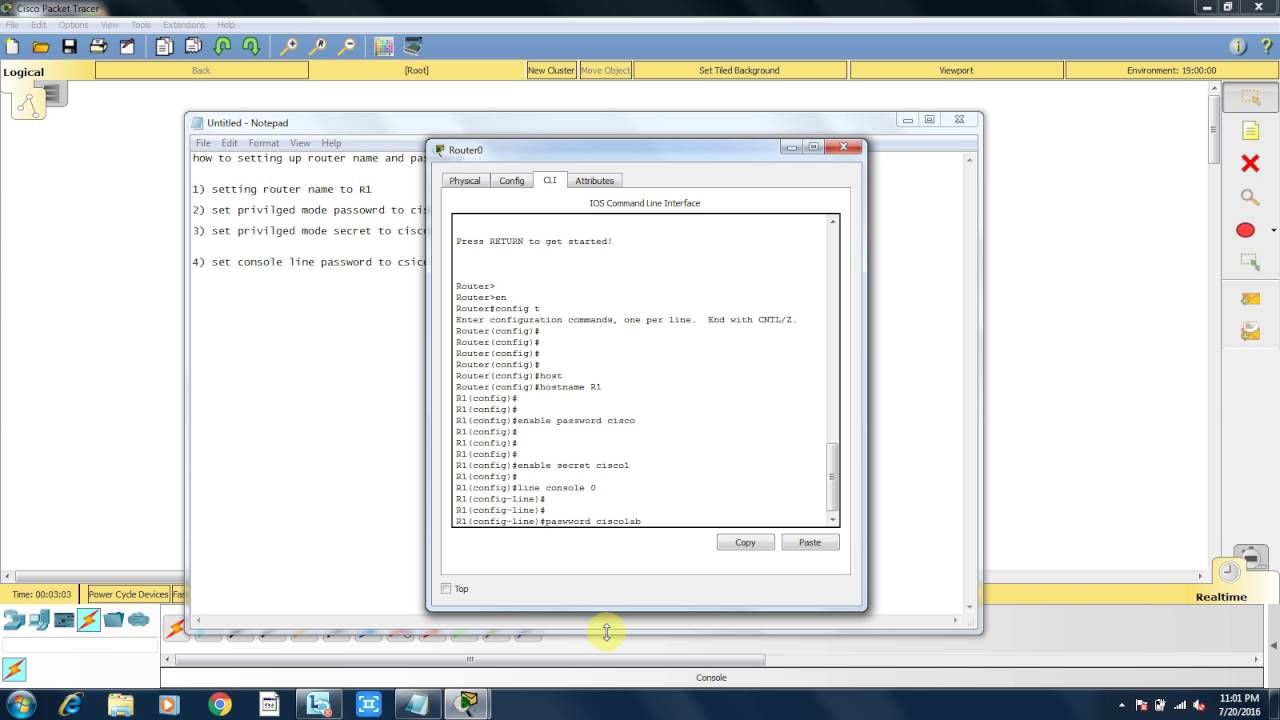Screen dimensions: 1280x720
Task: Click the Copy button in CLI
Action: click(745, 542)
